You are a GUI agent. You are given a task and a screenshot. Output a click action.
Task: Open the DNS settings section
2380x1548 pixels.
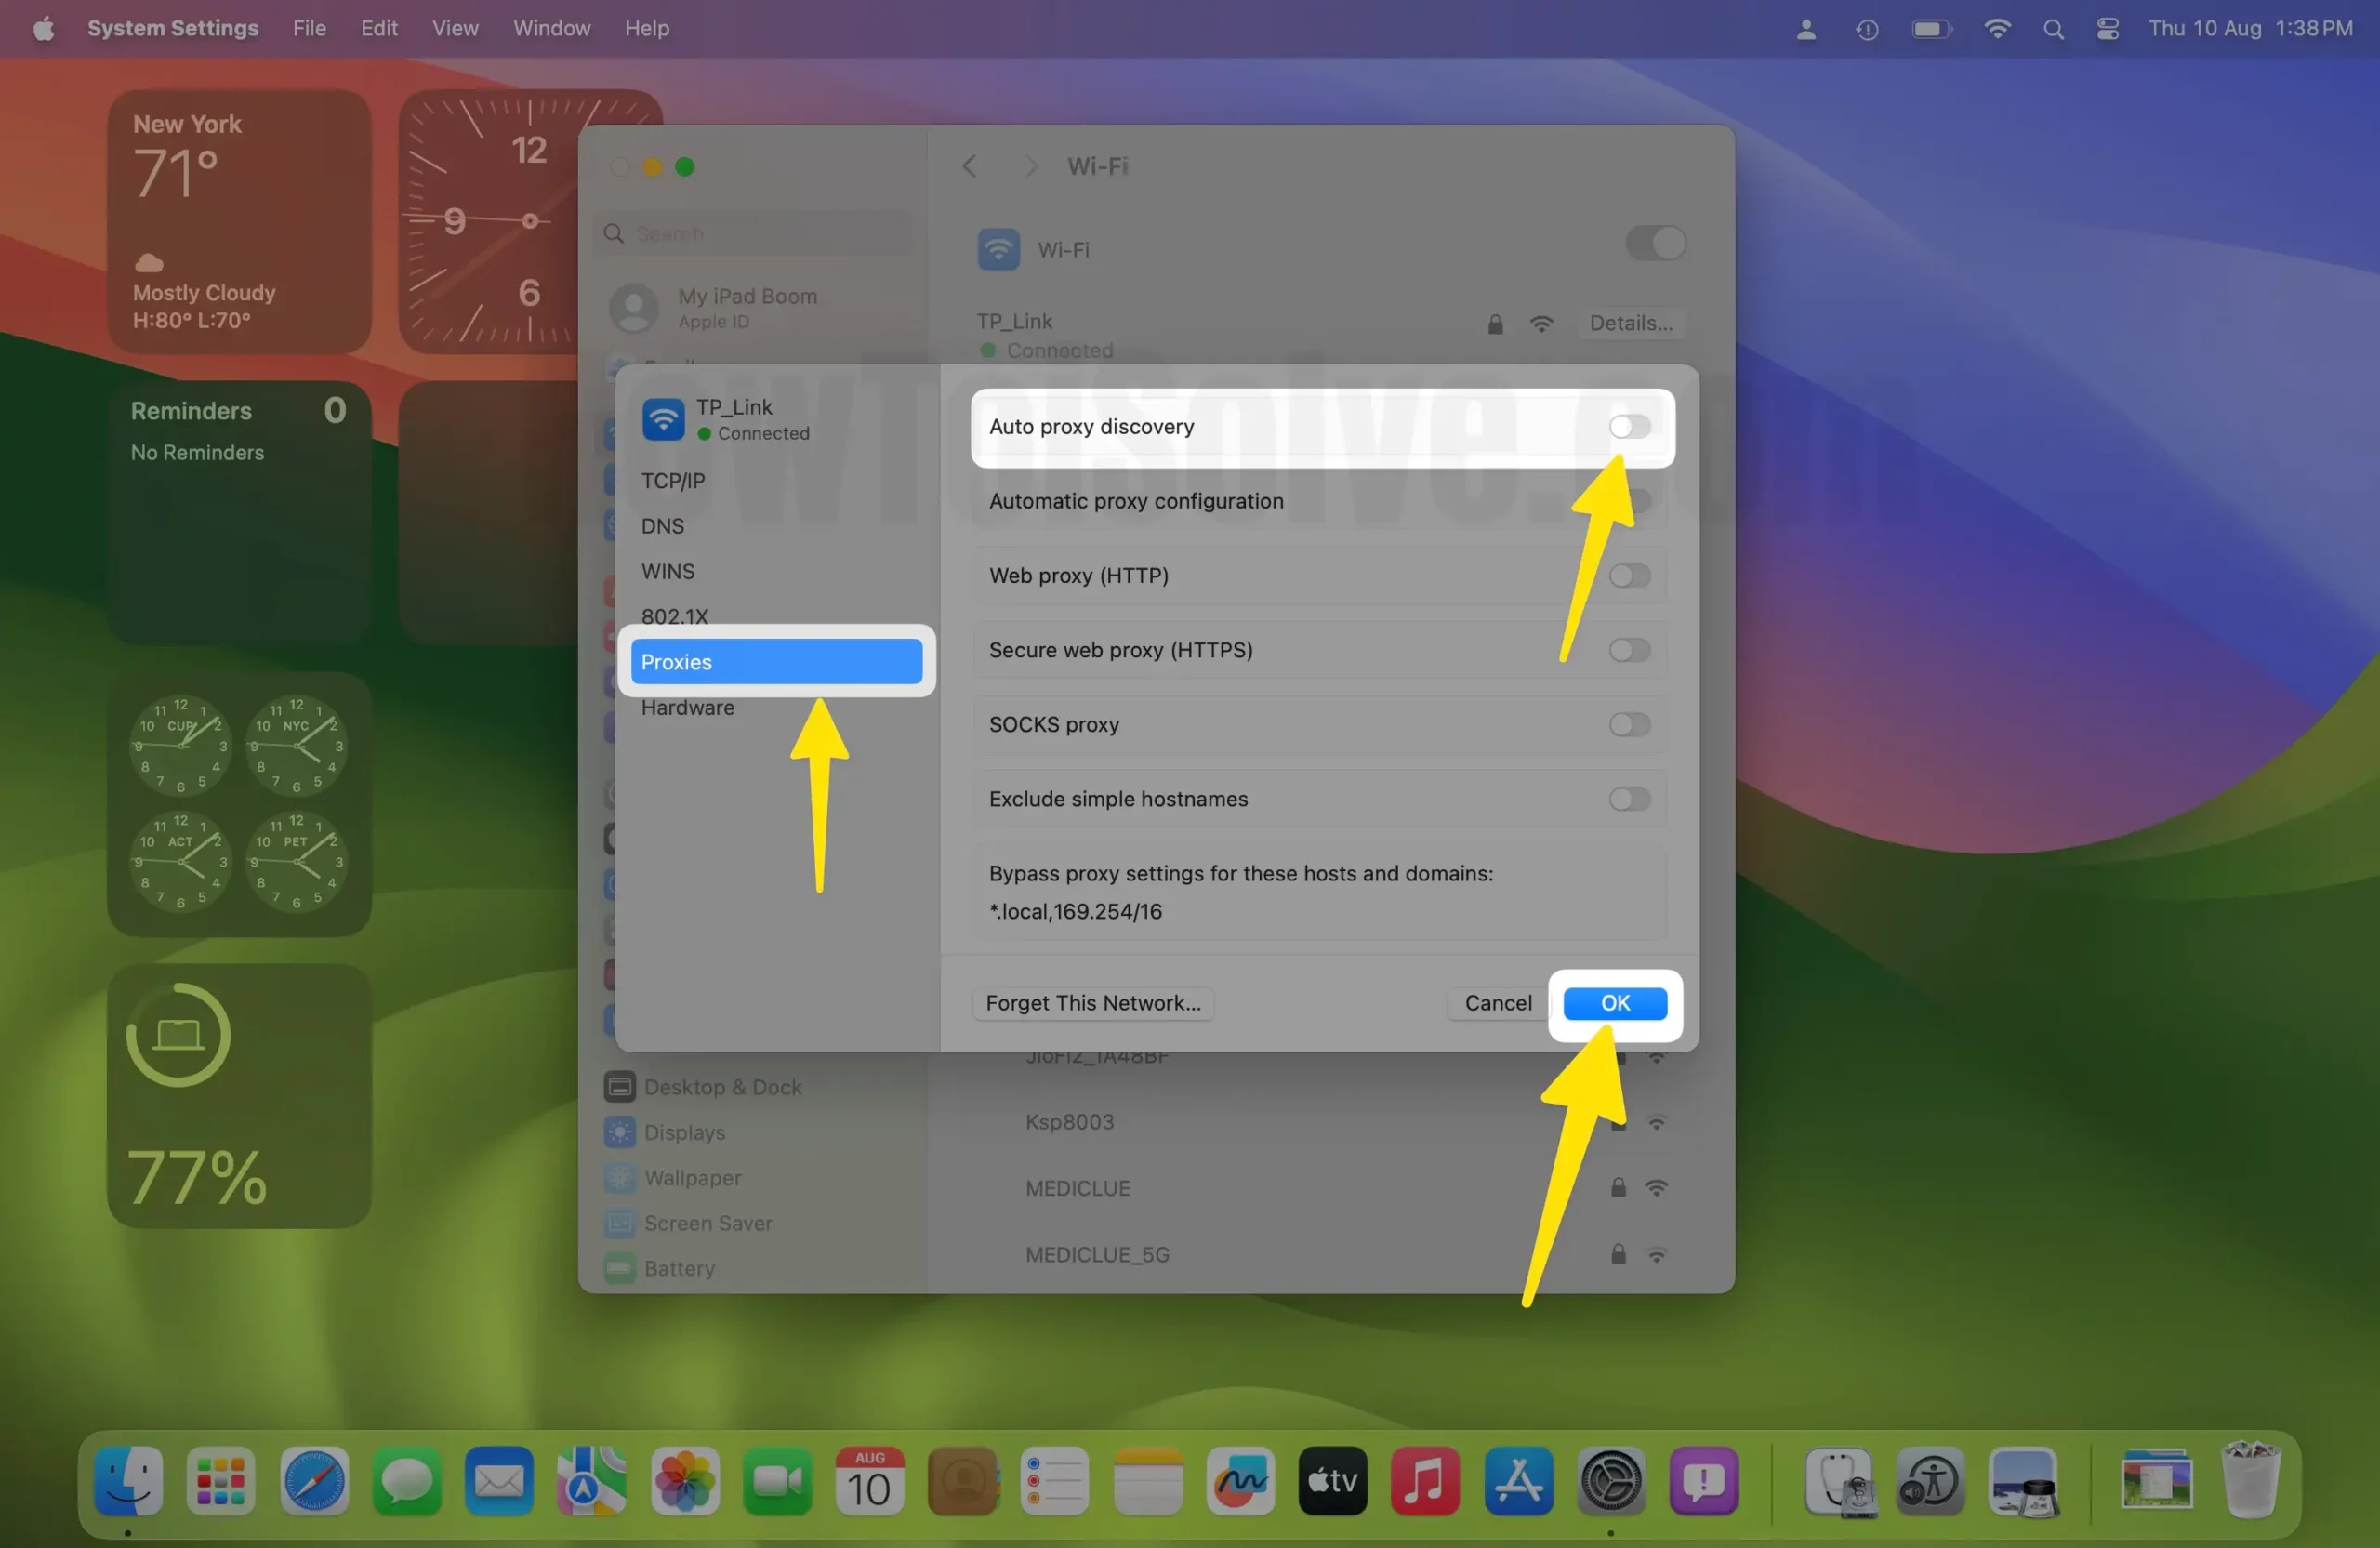point(665,524)
